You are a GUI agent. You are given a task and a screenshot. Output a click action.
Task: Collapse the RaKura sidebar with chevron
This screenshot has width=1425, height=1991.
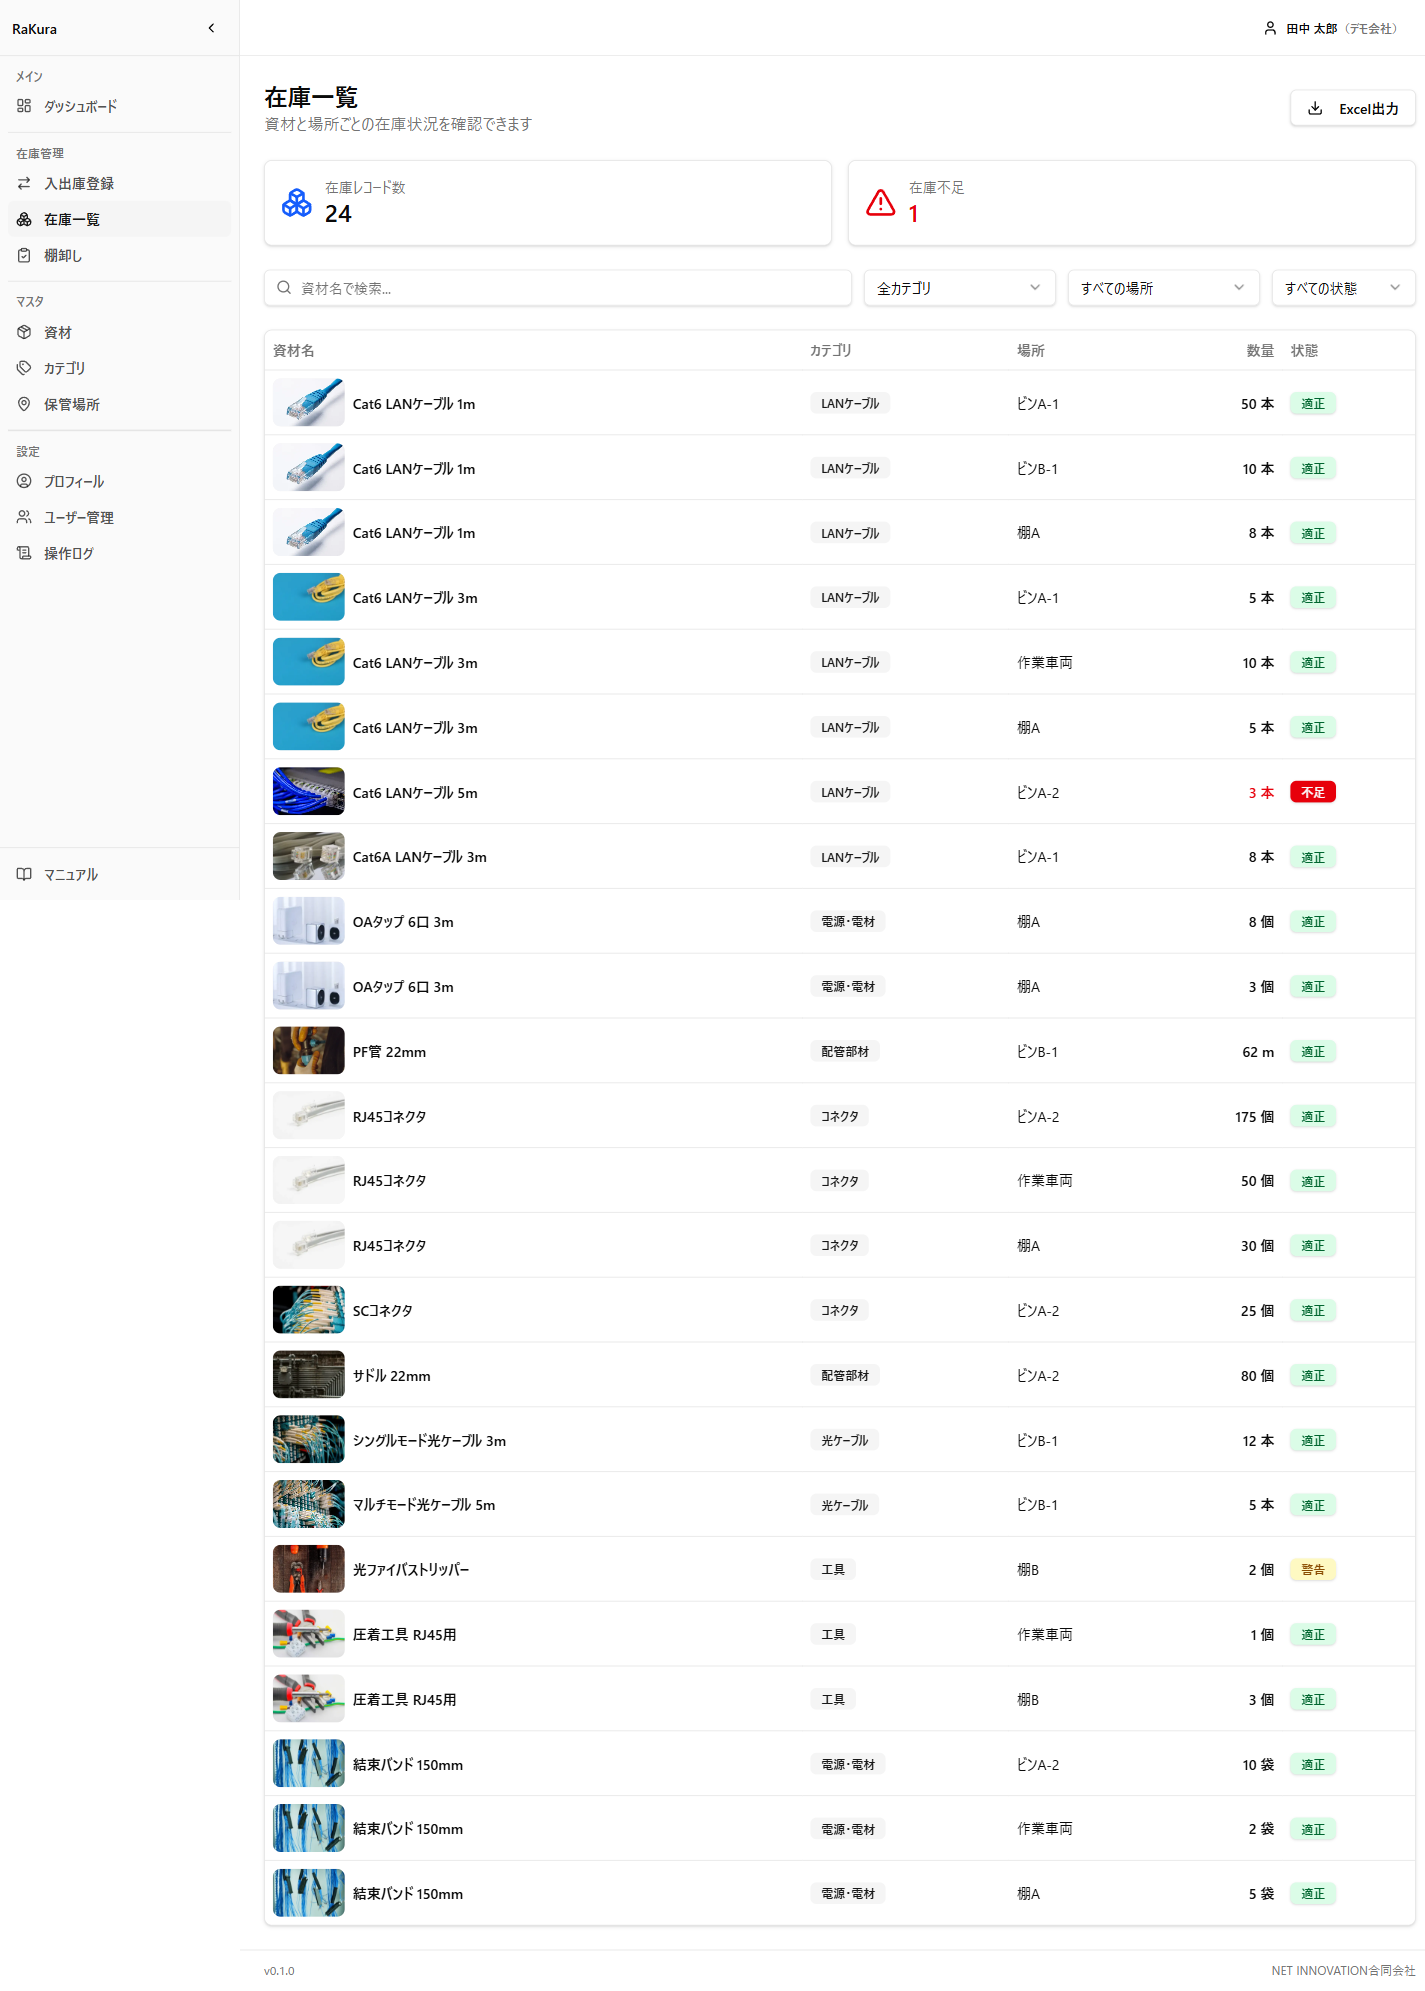click(211, 28)
